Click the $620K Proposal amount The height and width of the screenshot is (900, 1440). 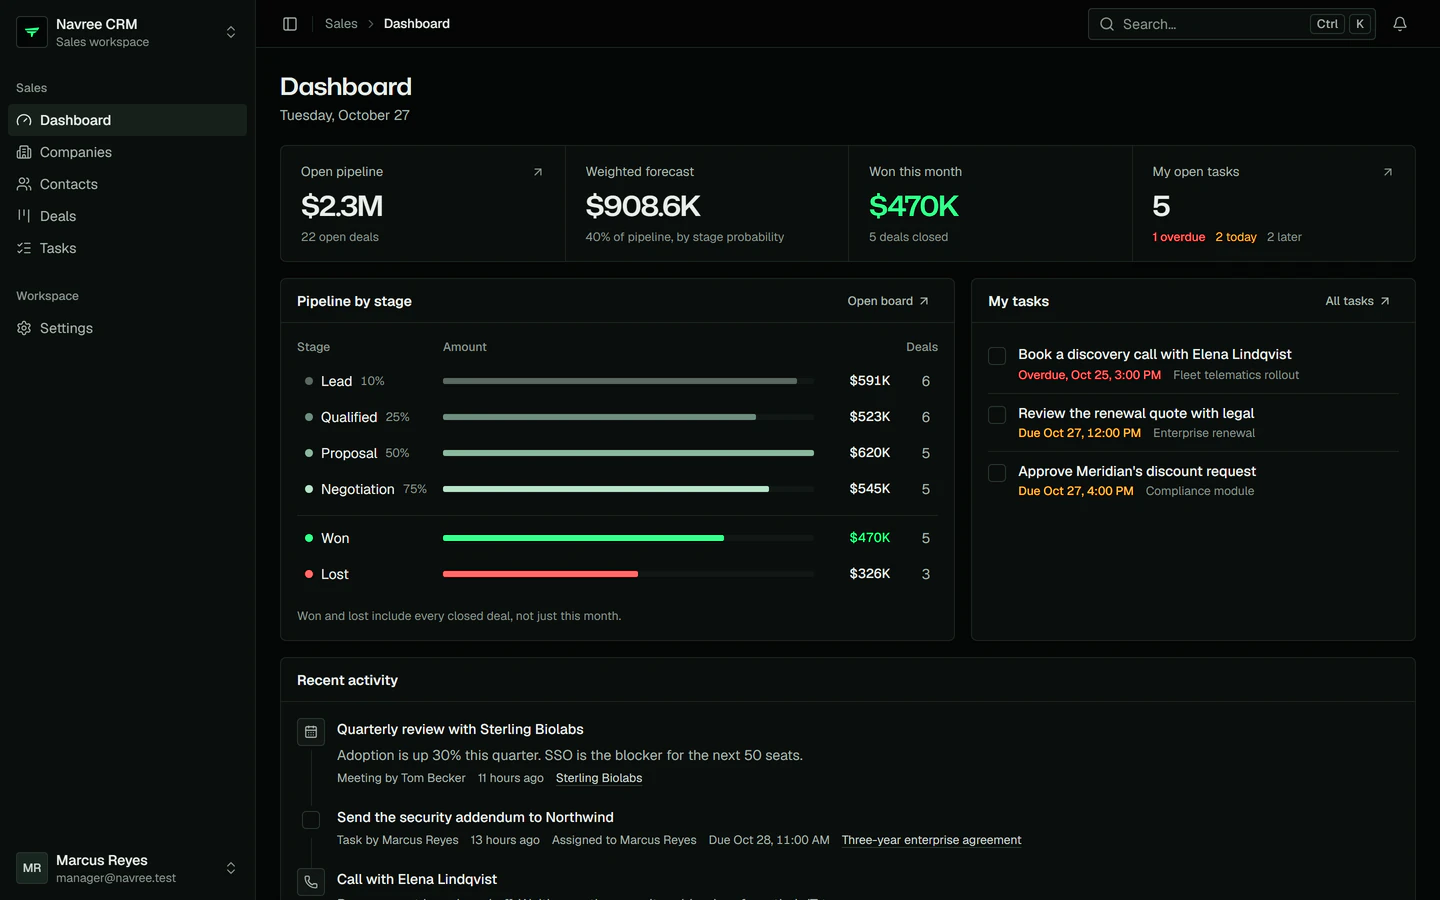(870, 453)
